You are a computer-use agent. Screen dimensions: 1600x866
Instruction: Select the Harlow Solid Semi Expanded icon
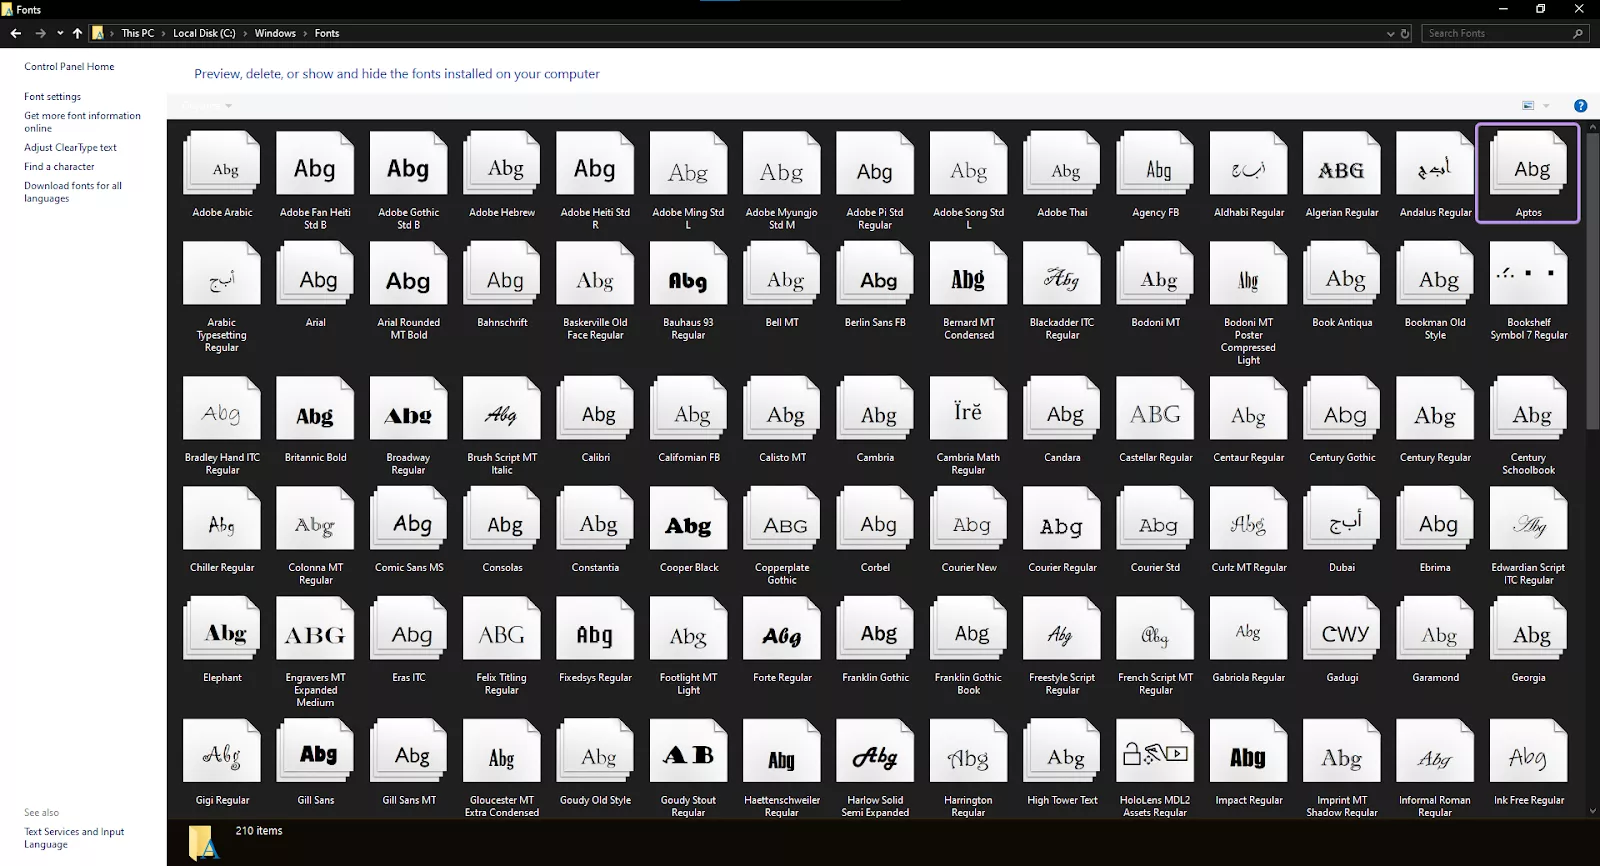click(x=875, y=751)
